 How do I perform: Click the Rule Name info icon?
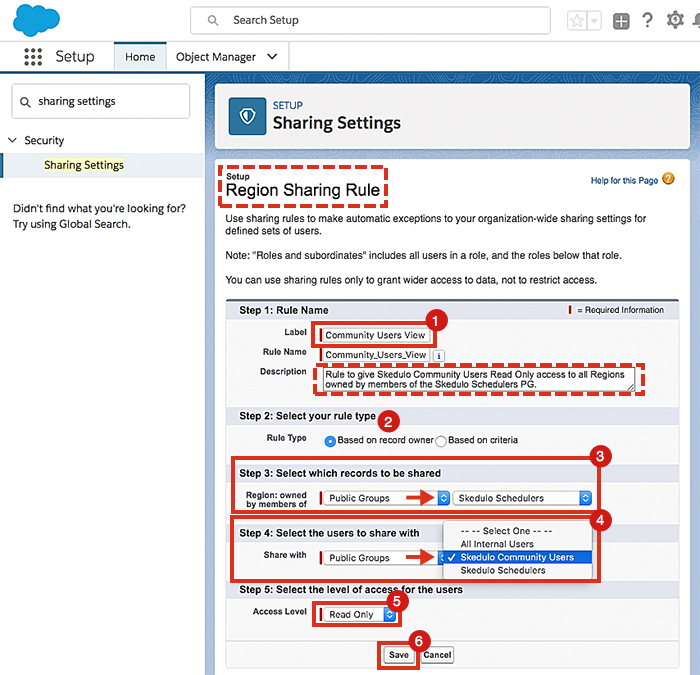click(x=439, y=356)
